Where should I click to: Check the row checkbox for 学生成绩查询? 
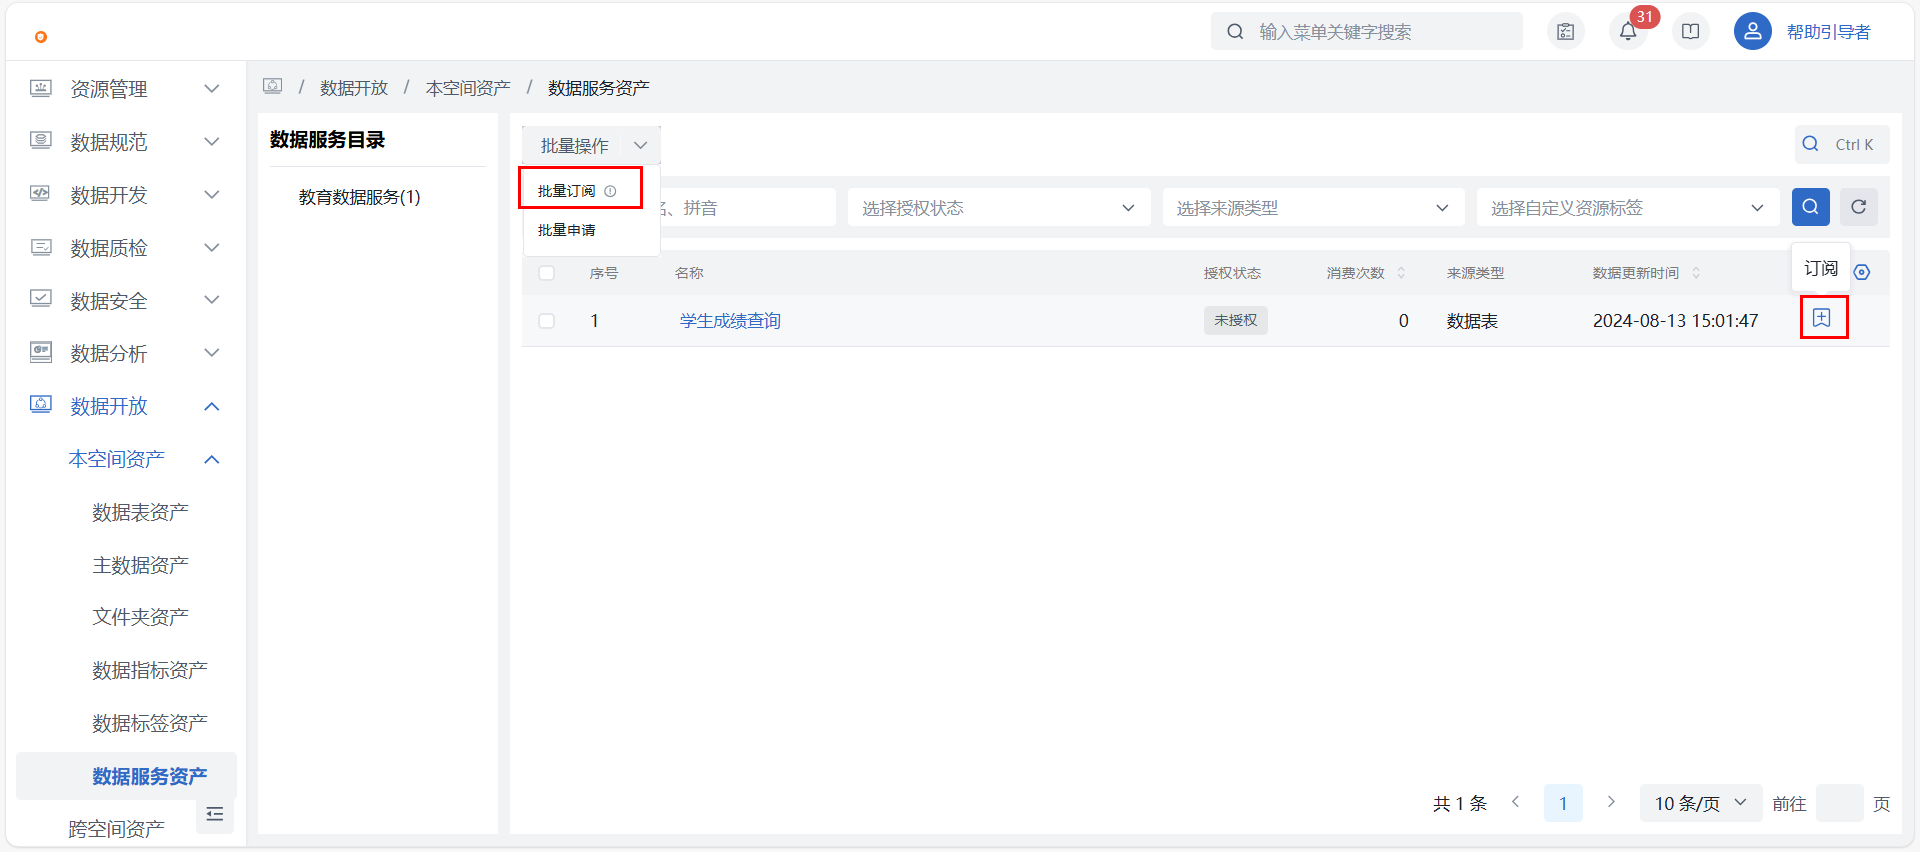(x=546, y=321)
